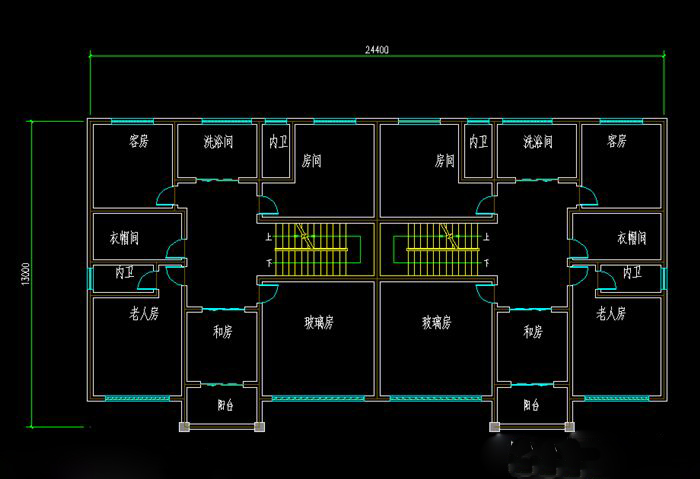Click the left 玻璃房 label
Screen dimensions: 700x479
tap(319, 322)
